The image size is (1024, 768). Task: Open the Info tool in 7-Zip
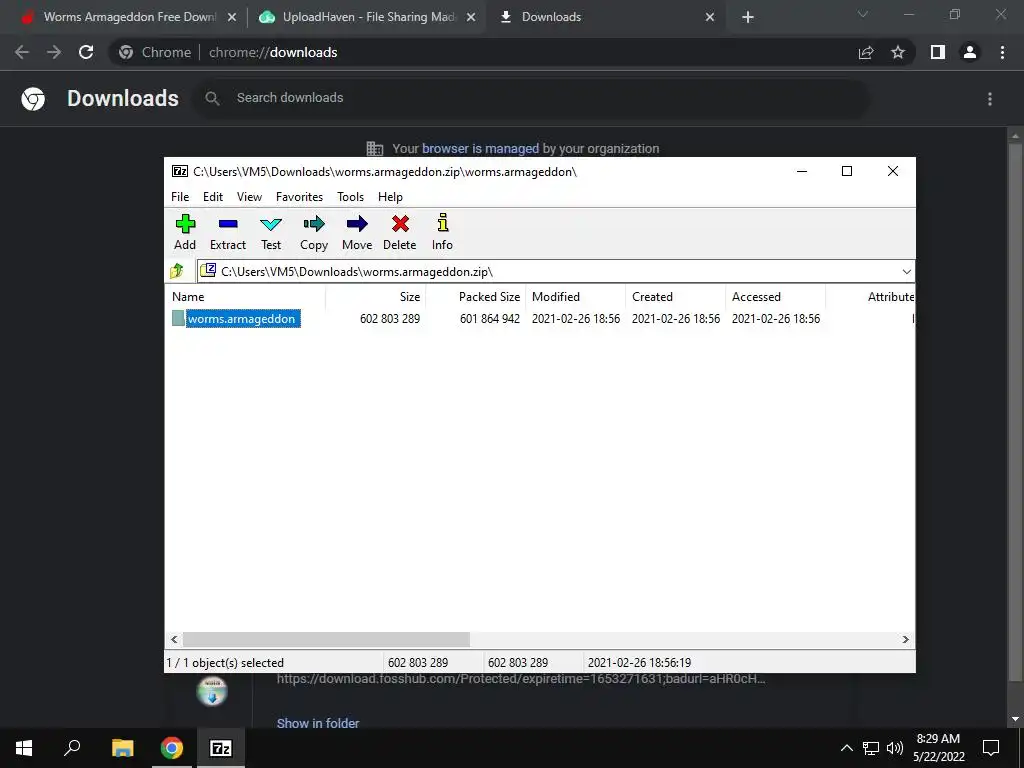click(x=443, y=223)
